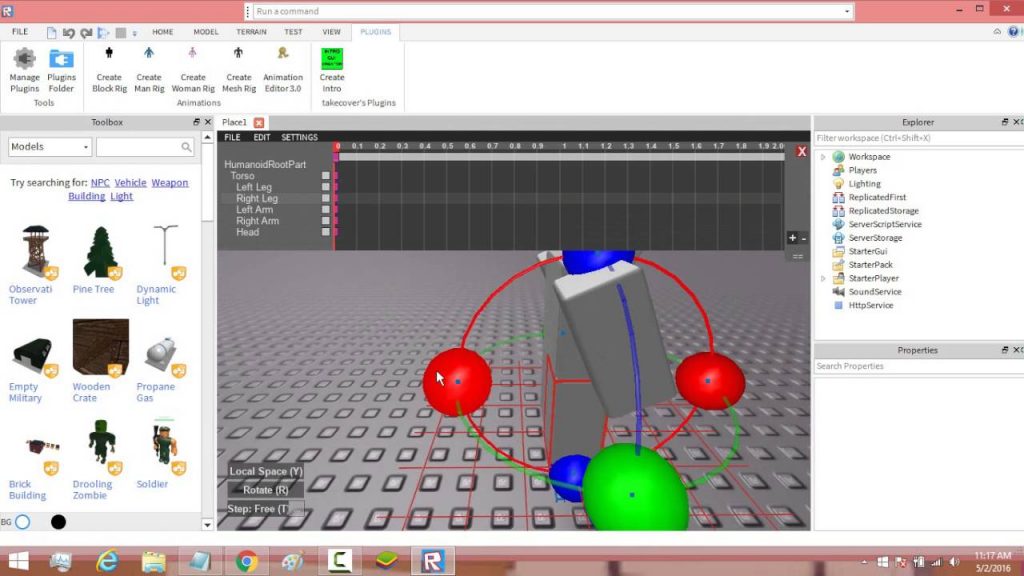Viewport: 1024px width, 576px height.
Task: Click the BG color swatch
Action: (x=24, y=521)
